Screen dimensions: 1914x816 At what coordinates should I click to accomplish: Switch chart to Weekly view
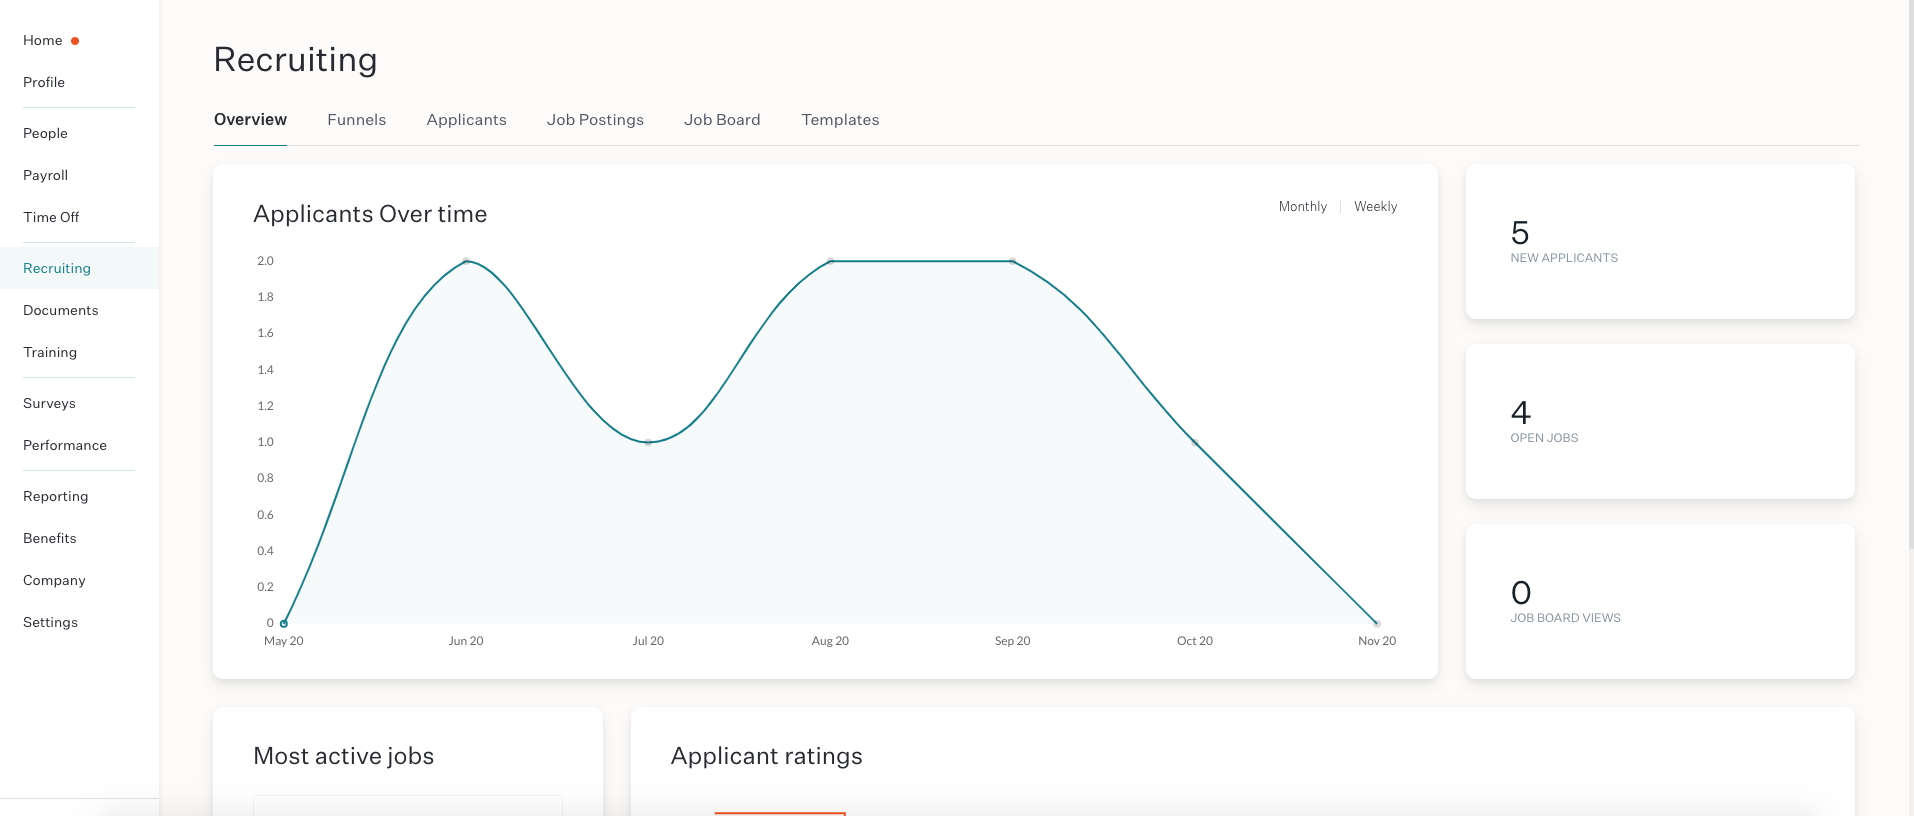pos(1375,207)
